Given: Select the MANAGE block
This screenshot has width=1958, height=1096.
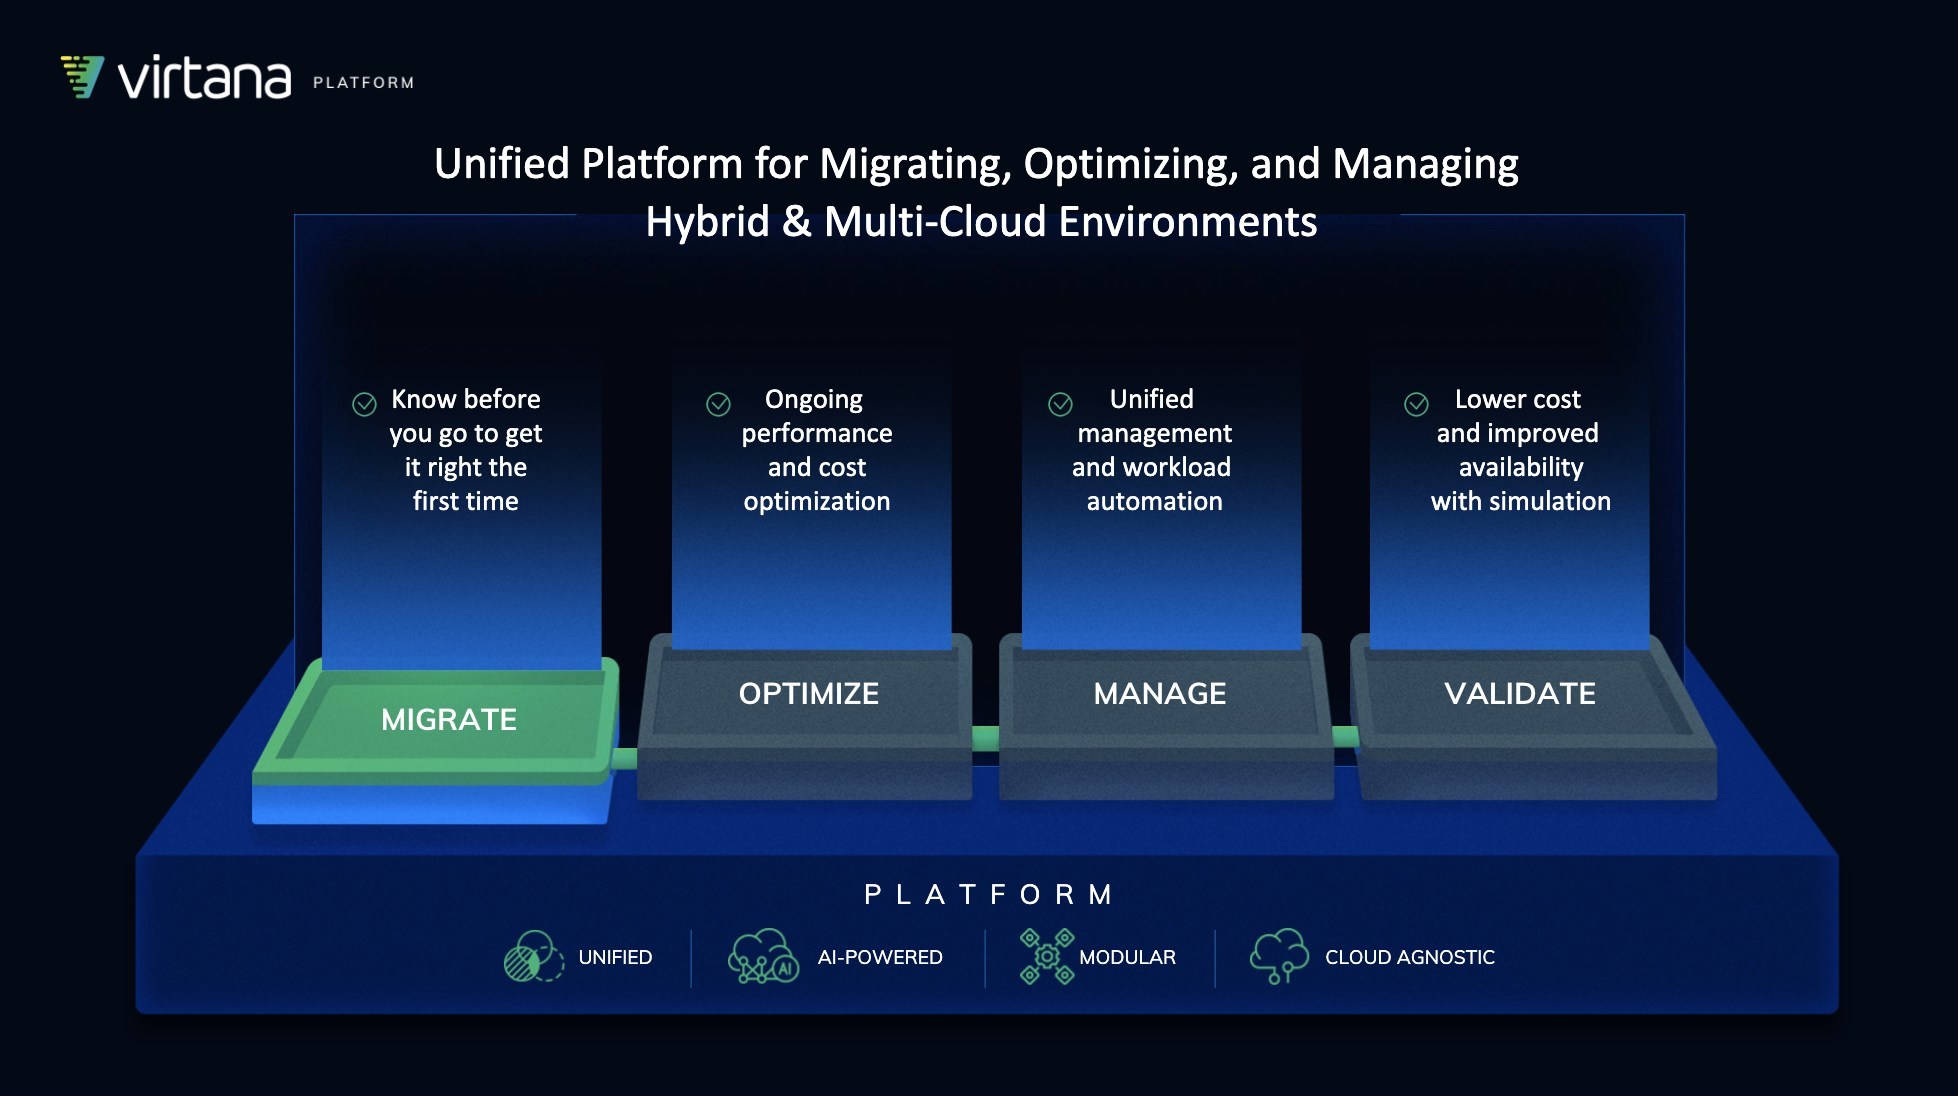Looking at the screenshot, I should coord(1159,694).
